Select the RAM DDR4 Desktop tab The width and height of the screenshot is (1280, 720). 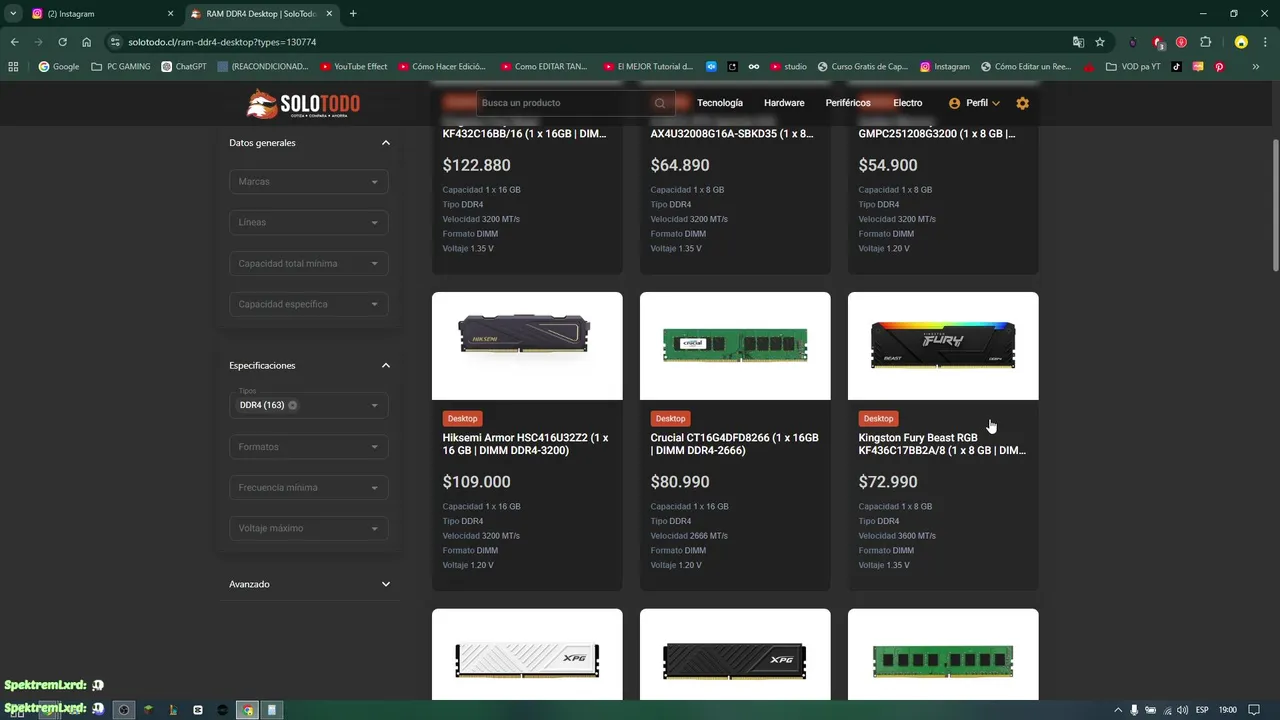pos(262,14)
